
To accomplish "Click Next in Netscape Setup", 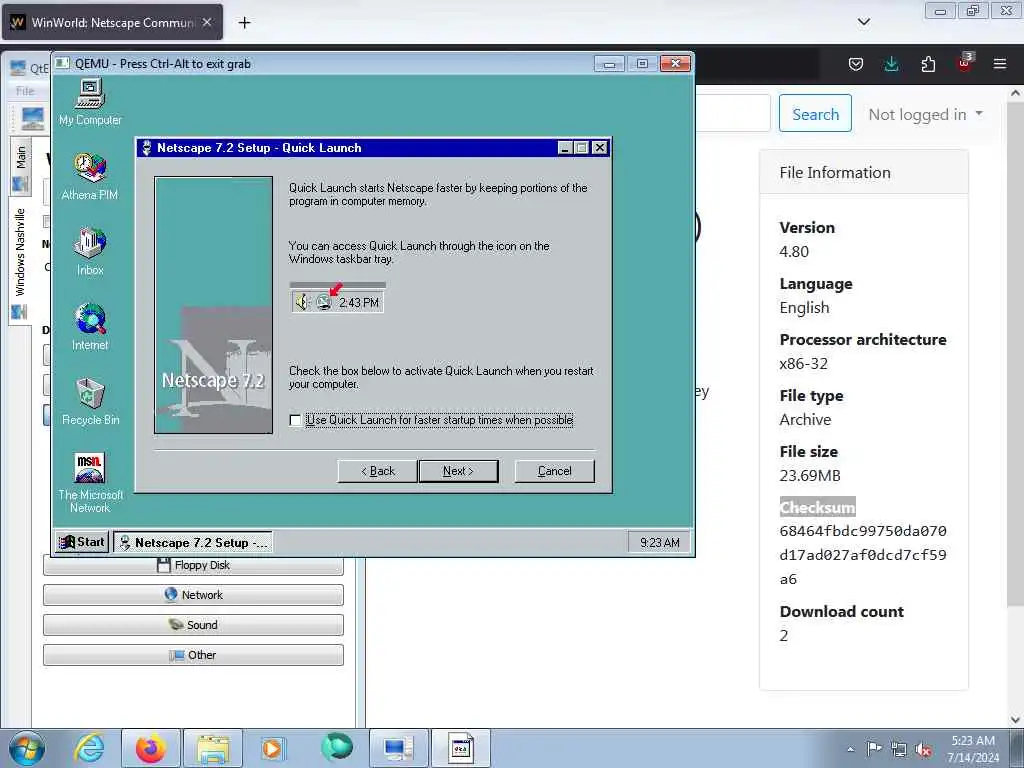I will 458,471.
